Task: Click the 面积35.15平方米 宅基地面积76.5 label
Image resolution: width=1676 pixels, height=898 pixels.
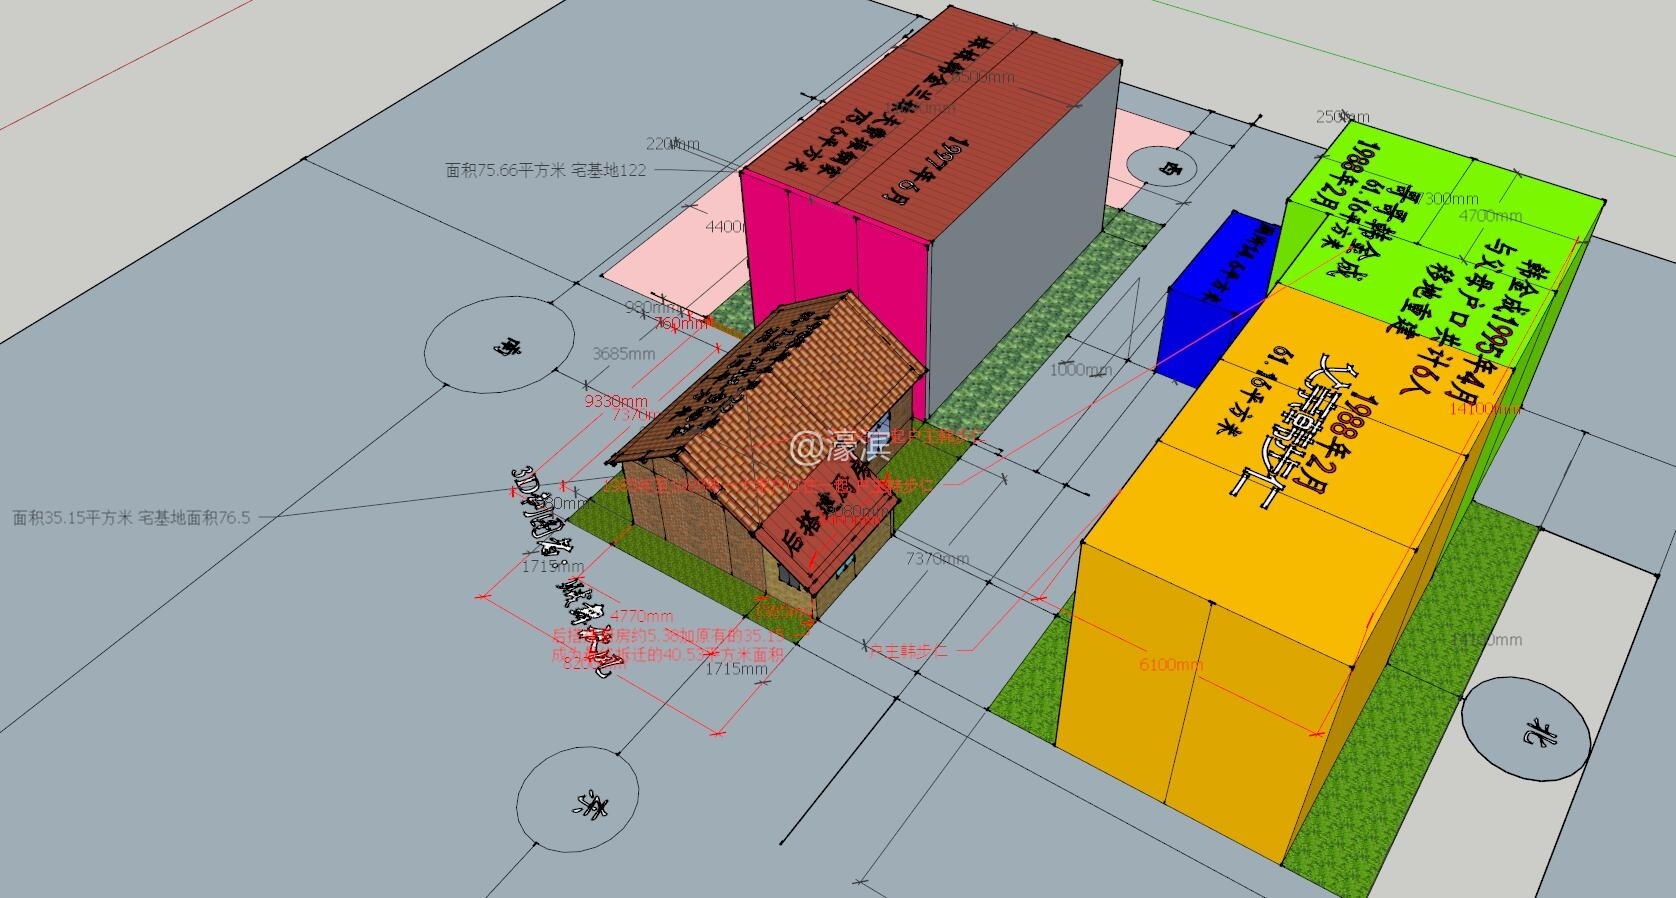Action: pyautogui.click(x=131, y=518)
